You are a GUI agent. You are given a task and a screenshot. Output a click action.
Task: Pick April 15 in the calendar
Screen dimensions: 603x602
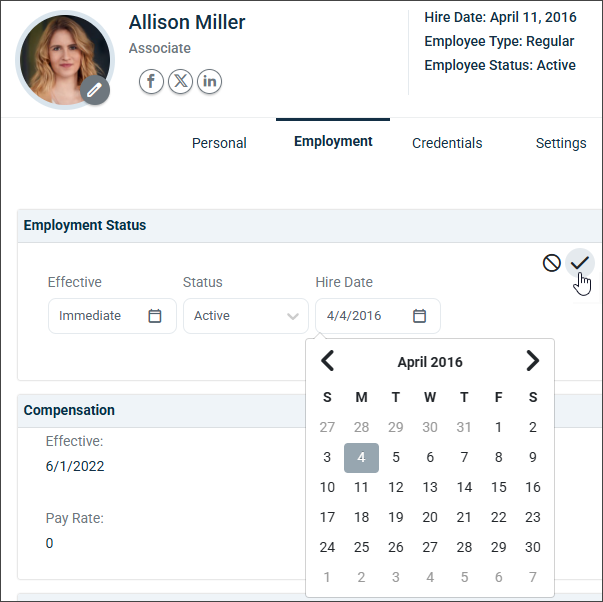point(498,487)
